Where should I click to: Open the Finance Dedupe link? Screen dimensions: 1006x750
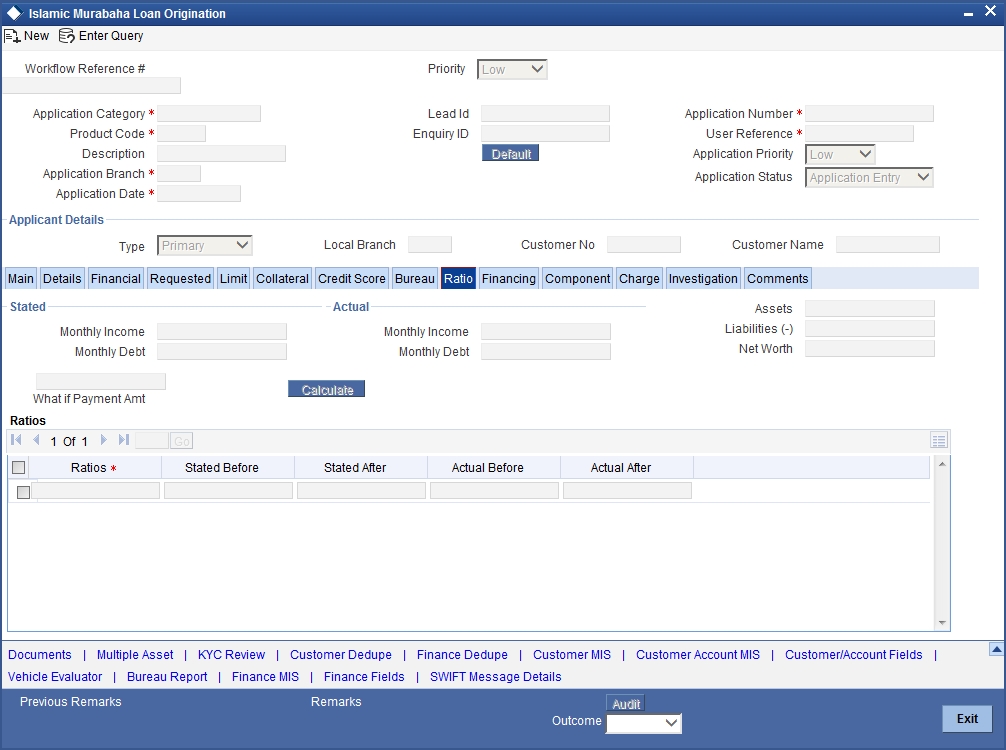point(462,654)
